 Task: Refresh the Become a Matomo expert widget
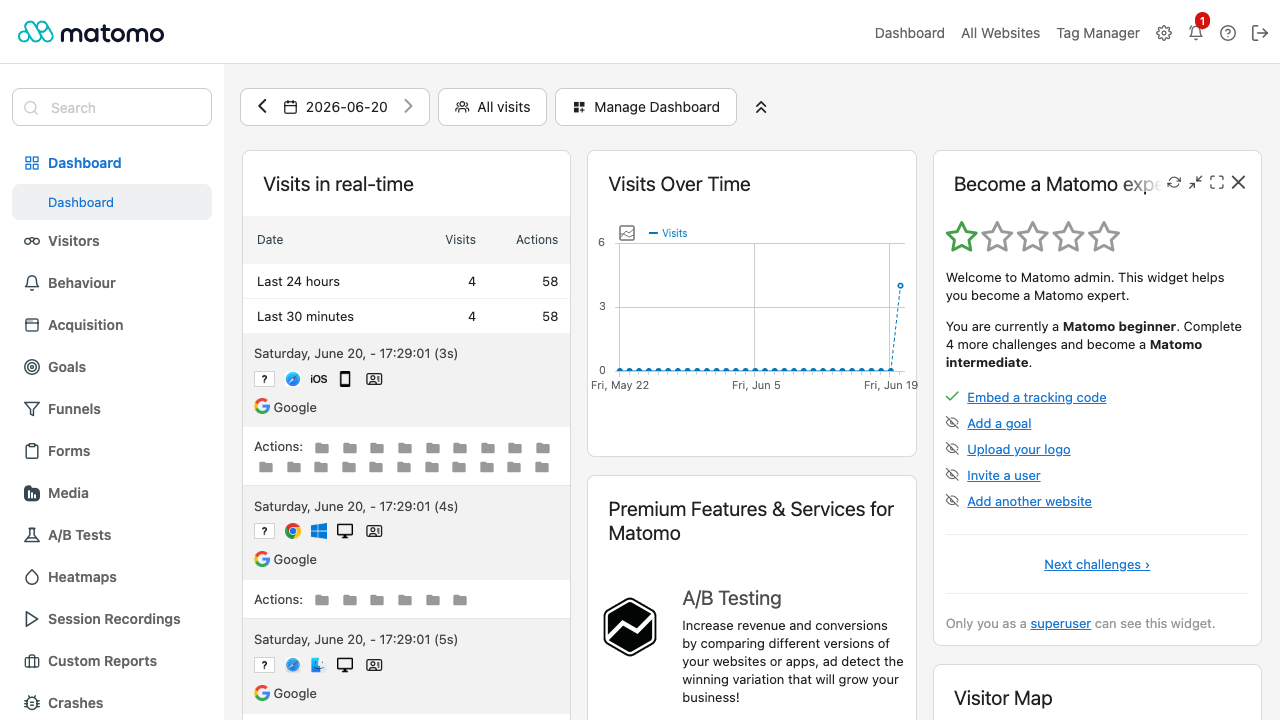[1174, 182]
